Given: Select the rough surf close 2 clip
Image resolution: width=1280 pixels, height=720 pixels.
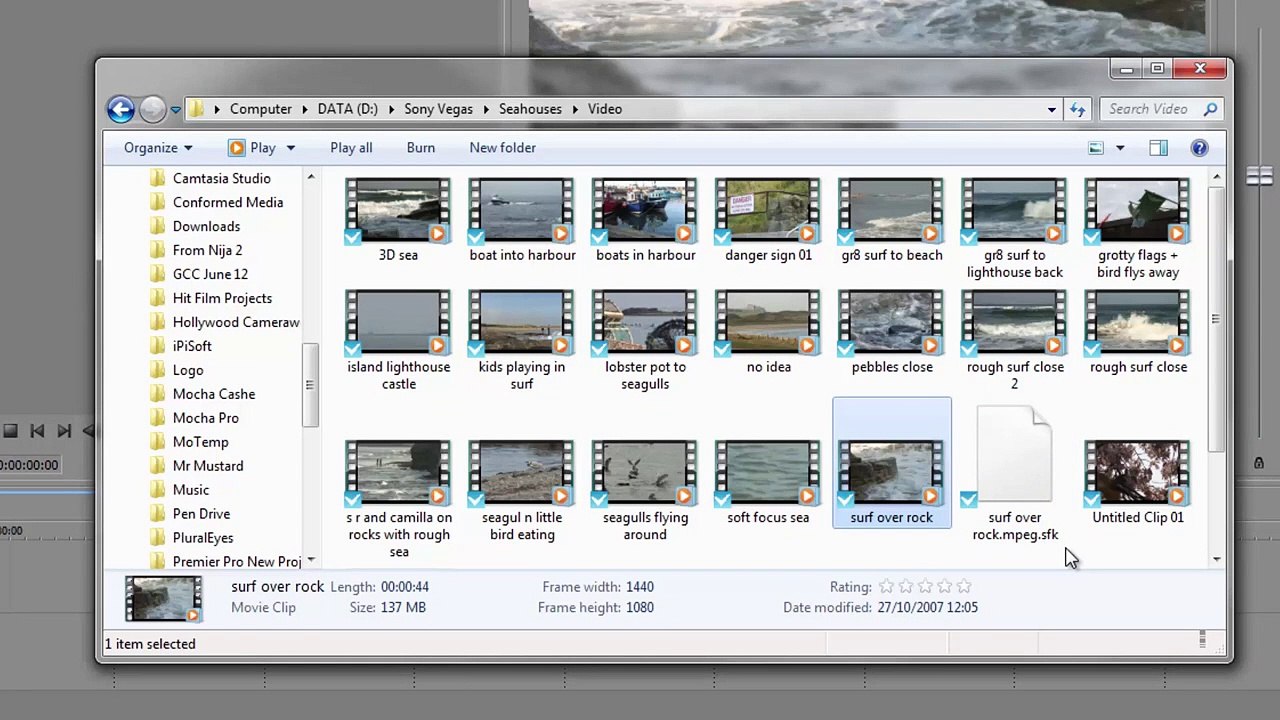Looking at the screenshot, I should click(x=1015, y=340).
